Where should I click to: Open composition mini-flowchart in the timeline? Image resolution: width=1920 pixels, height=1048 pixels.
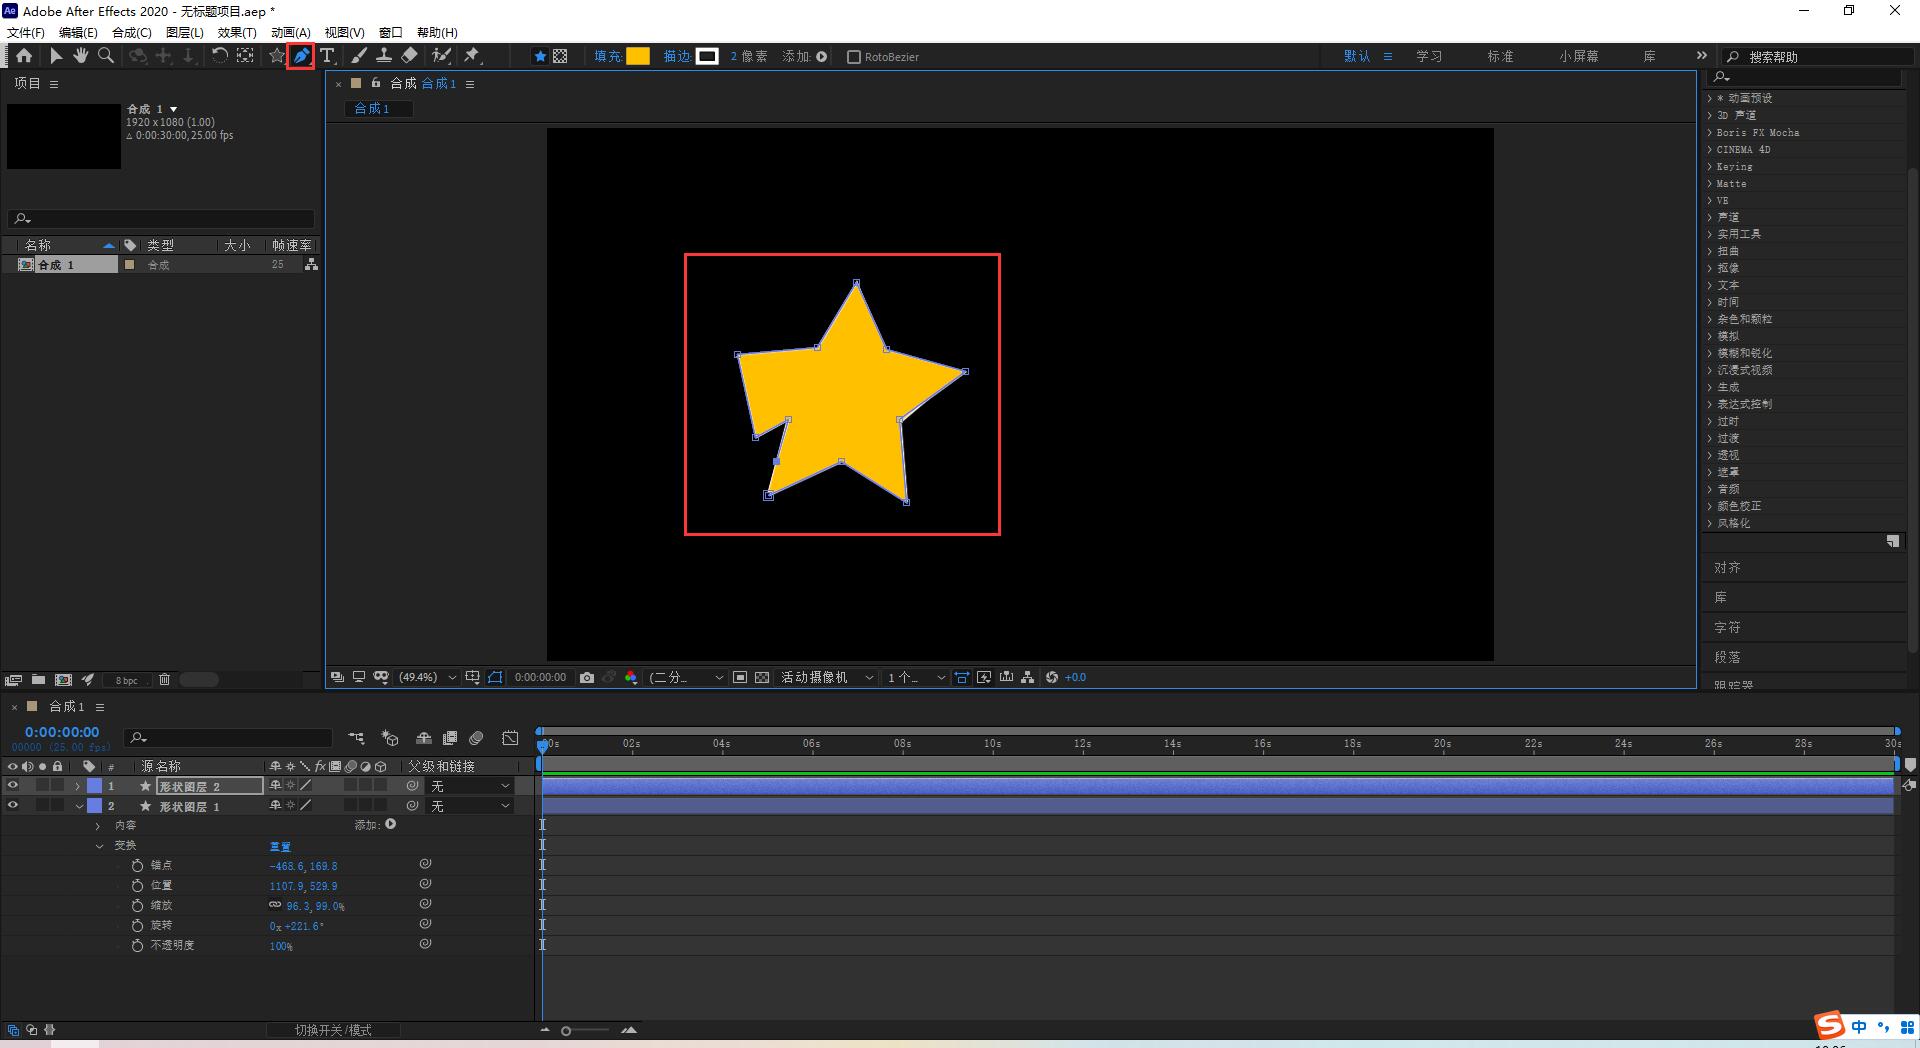356,738
